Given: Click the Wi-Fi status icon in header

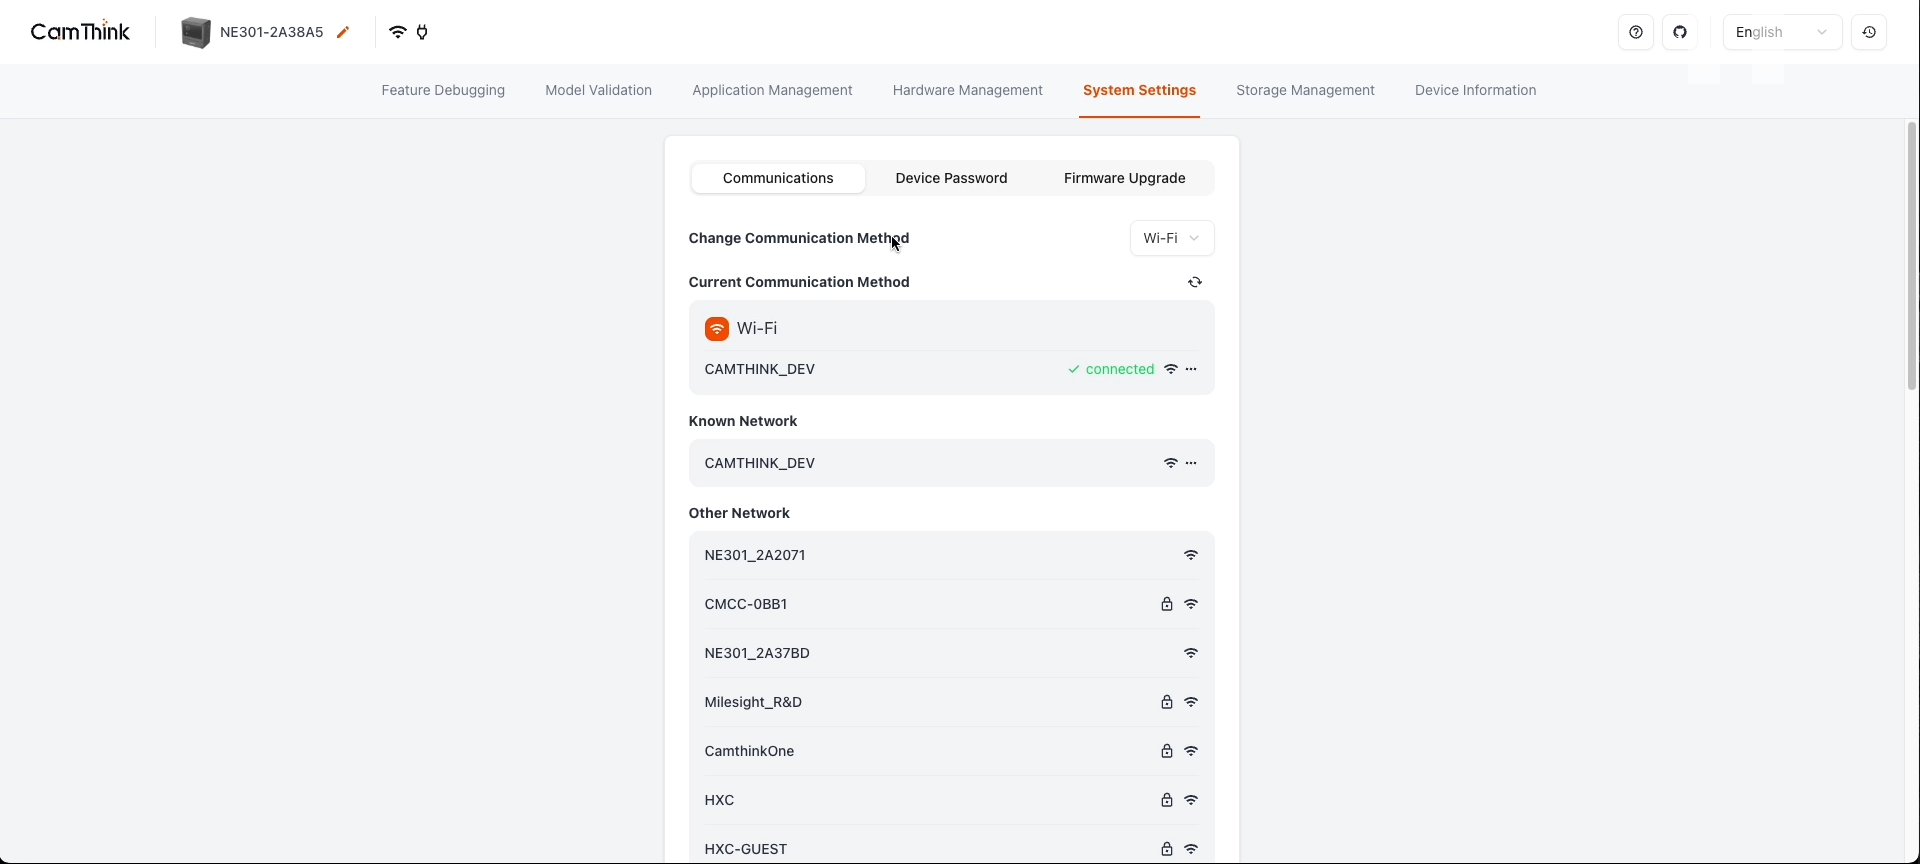Looking at the screenshot, I should pos(398,32).
